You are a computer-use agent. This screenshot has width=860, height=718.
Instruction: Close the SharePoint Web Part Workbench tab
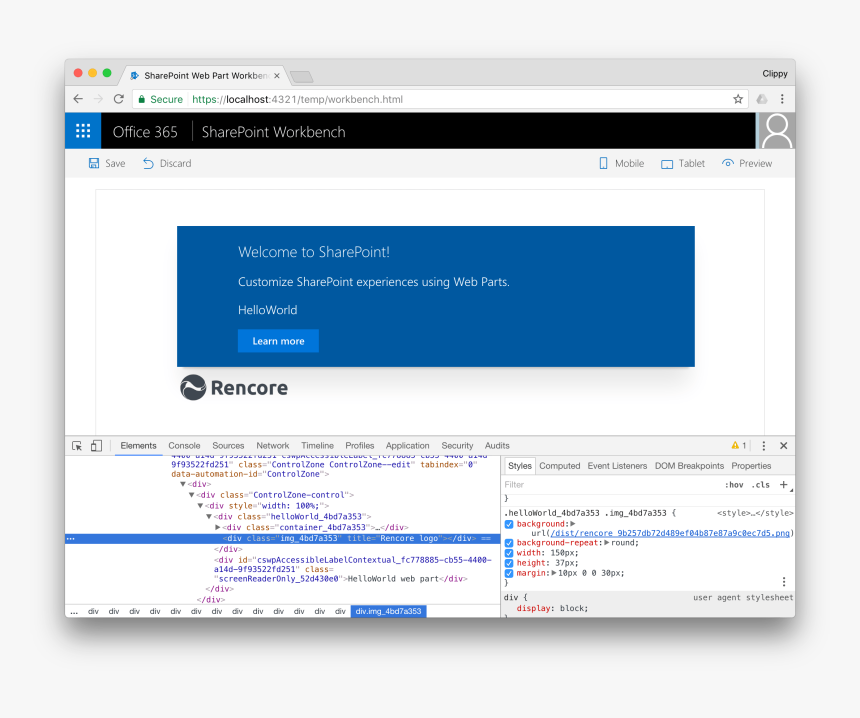(x=277, y=76)
